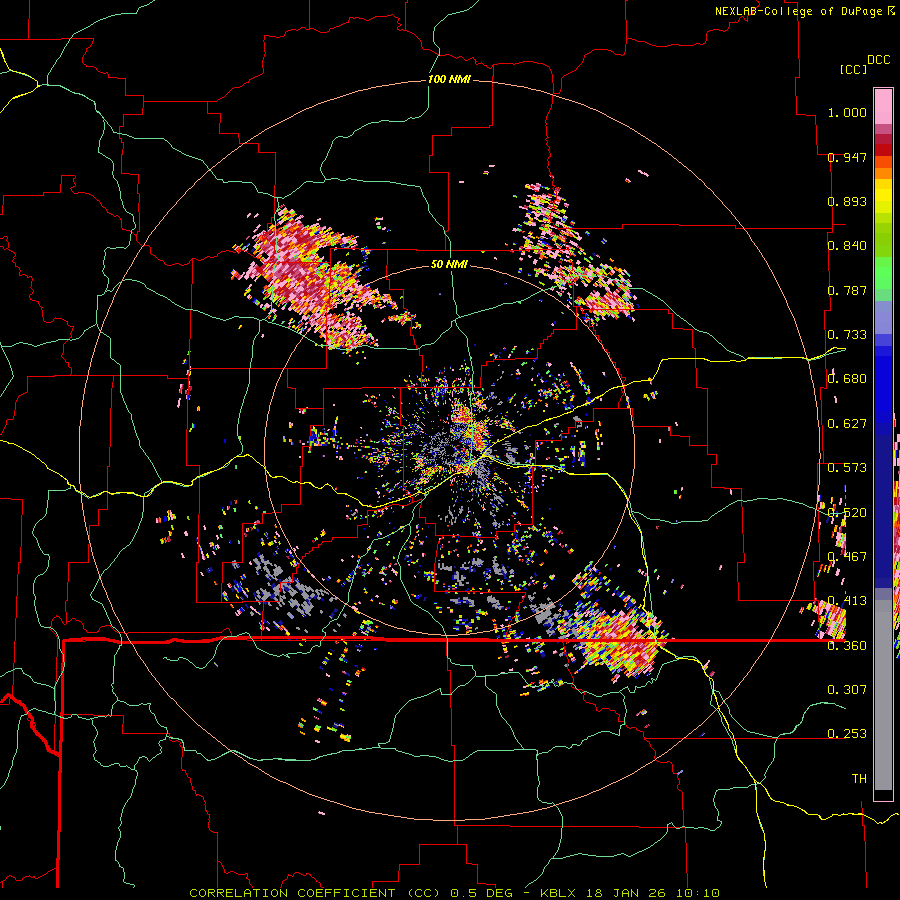
Task: Click the Correlation Coefficient KBLX caption at bottom
Action: click(x=454, y=893)
